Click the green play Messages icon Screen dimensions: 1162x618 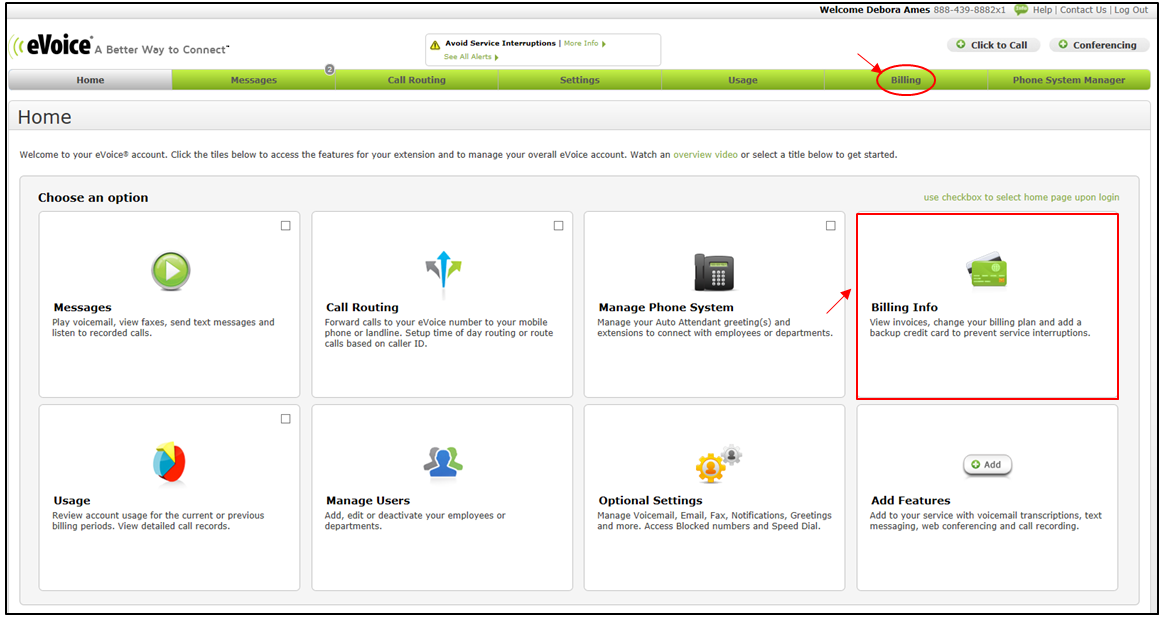171,271
